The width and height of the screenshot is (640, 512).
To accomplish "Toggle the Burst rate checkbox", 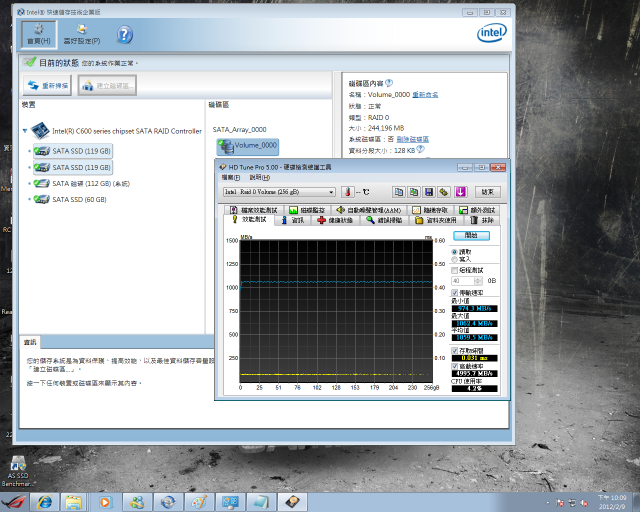I will pos(454,366).
